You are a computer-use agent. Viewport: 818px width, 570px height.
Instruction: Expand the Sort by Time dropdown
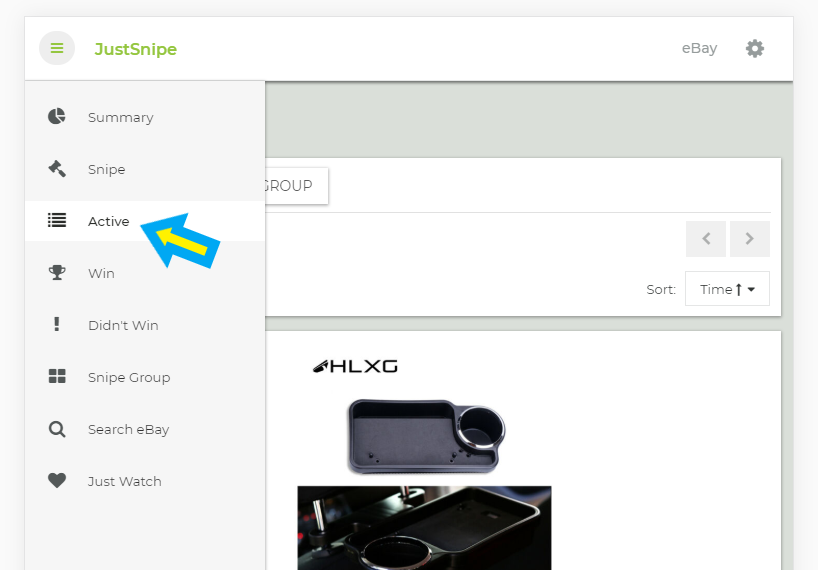[727, 289]
